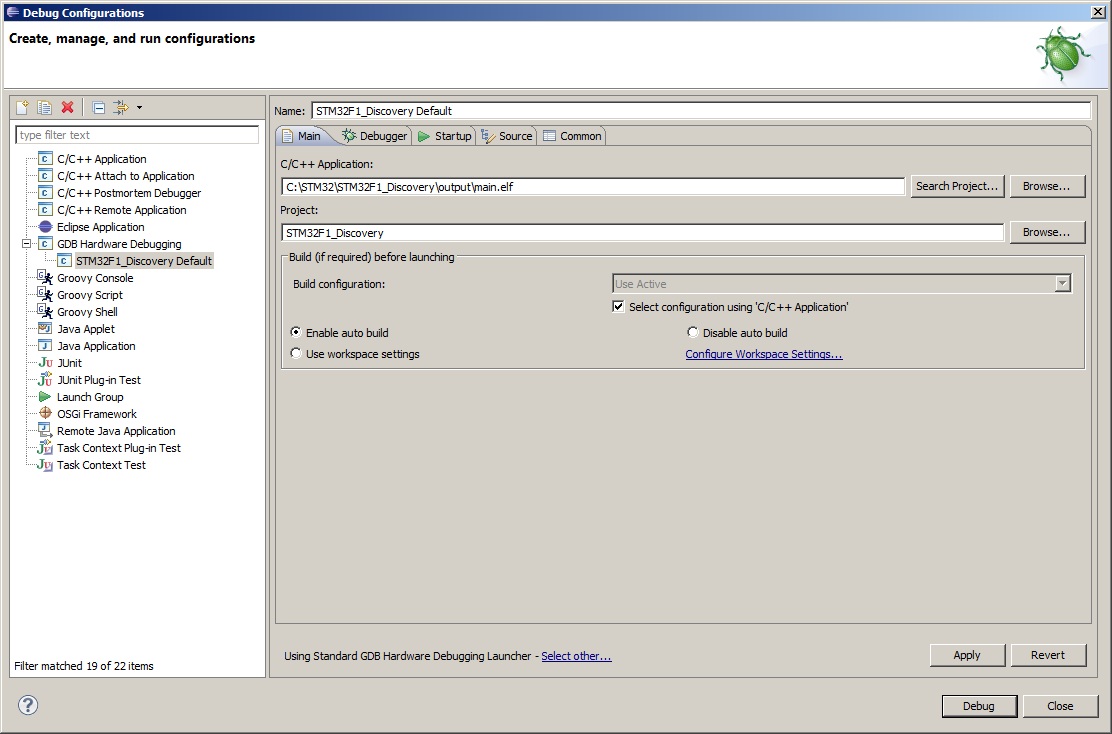
Task: Click the C/C++ Application path field
Action: tap(593, 187)
